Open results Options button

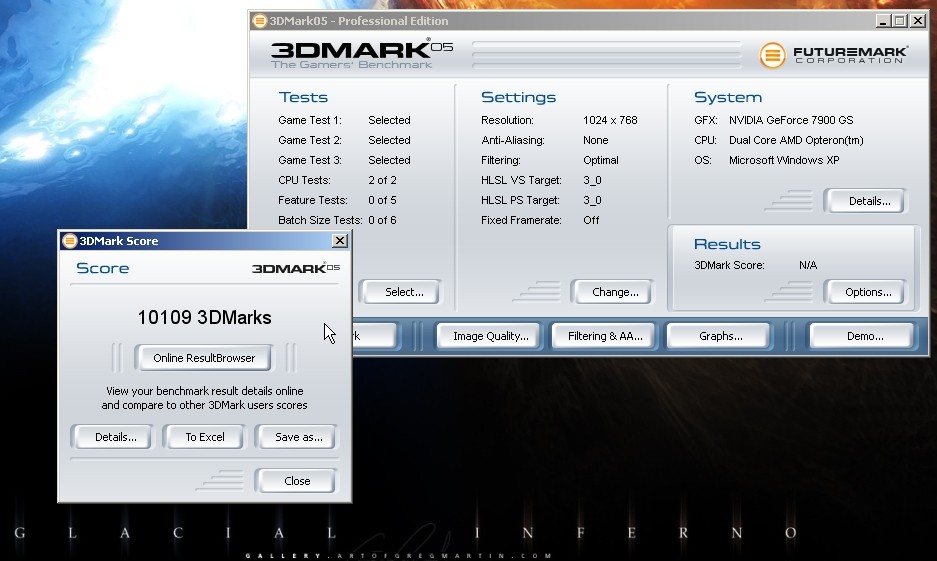click(868, 292)
